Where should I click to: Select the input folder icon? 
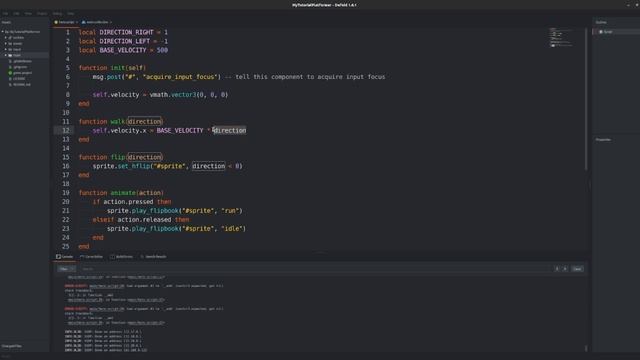pos(10,49)
